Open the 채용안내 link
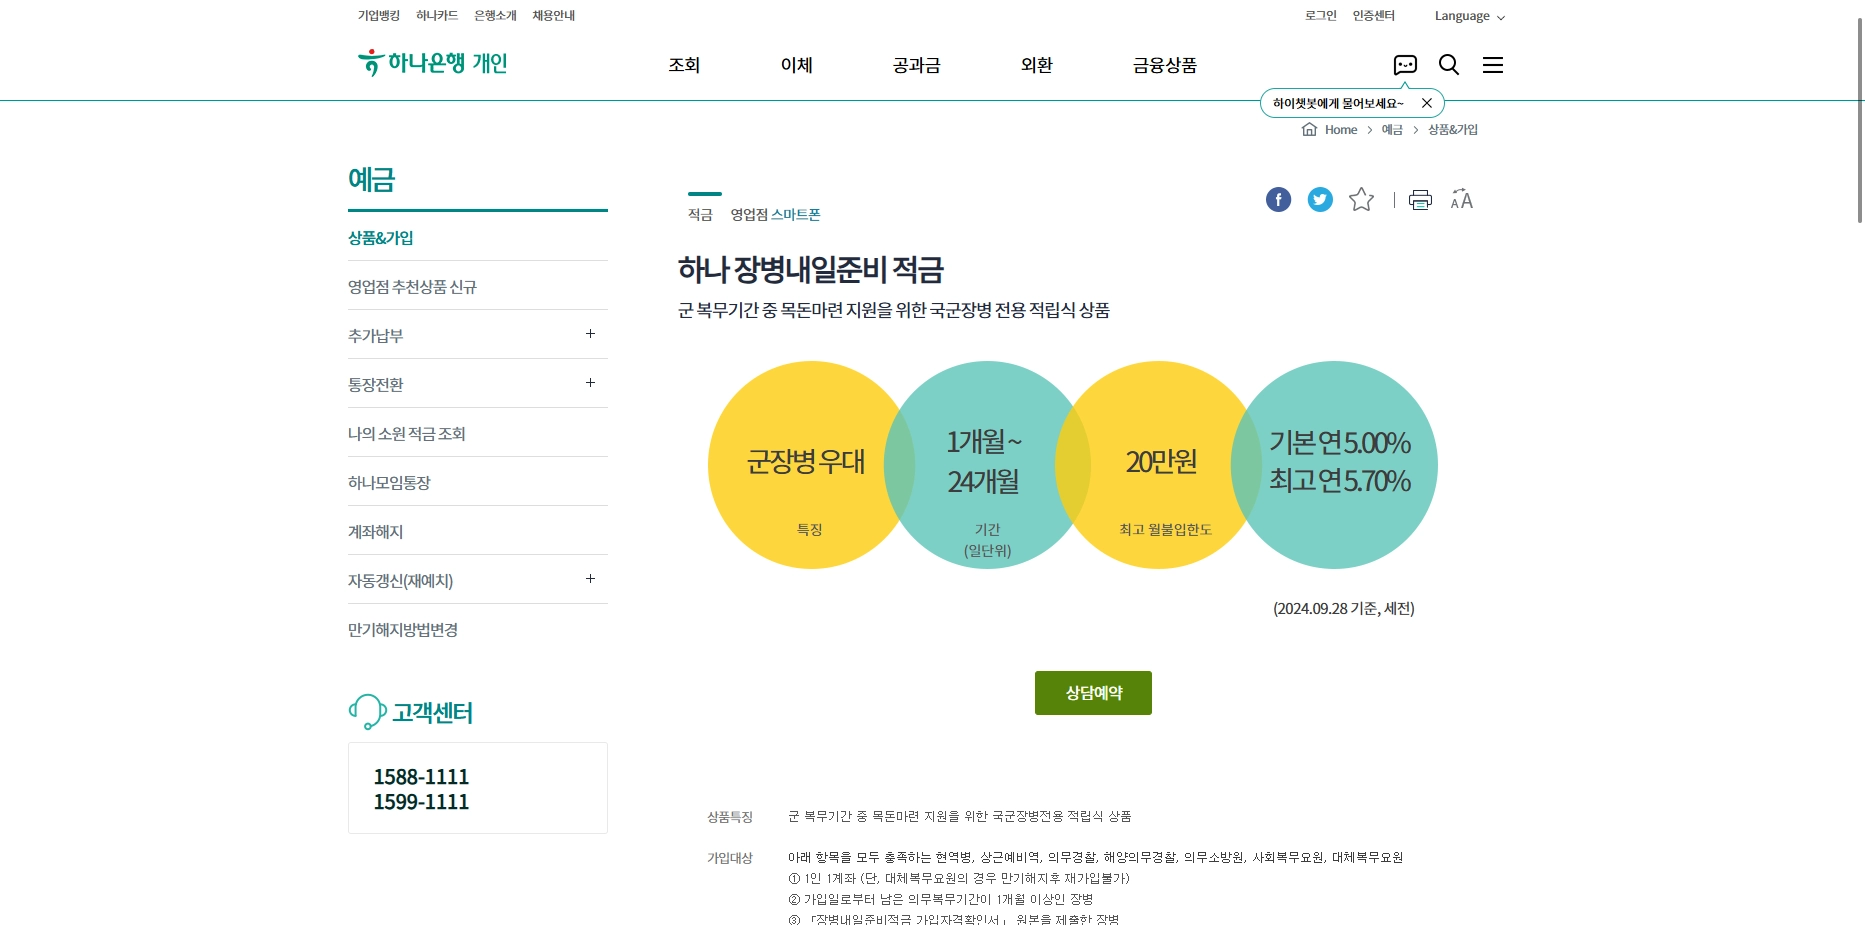 553,16
